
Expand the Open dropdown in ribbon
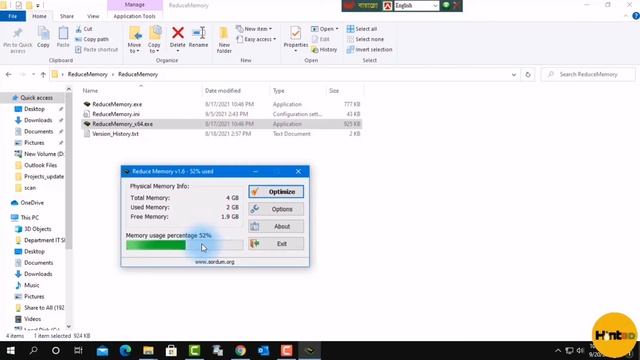(x=325, y=29)
